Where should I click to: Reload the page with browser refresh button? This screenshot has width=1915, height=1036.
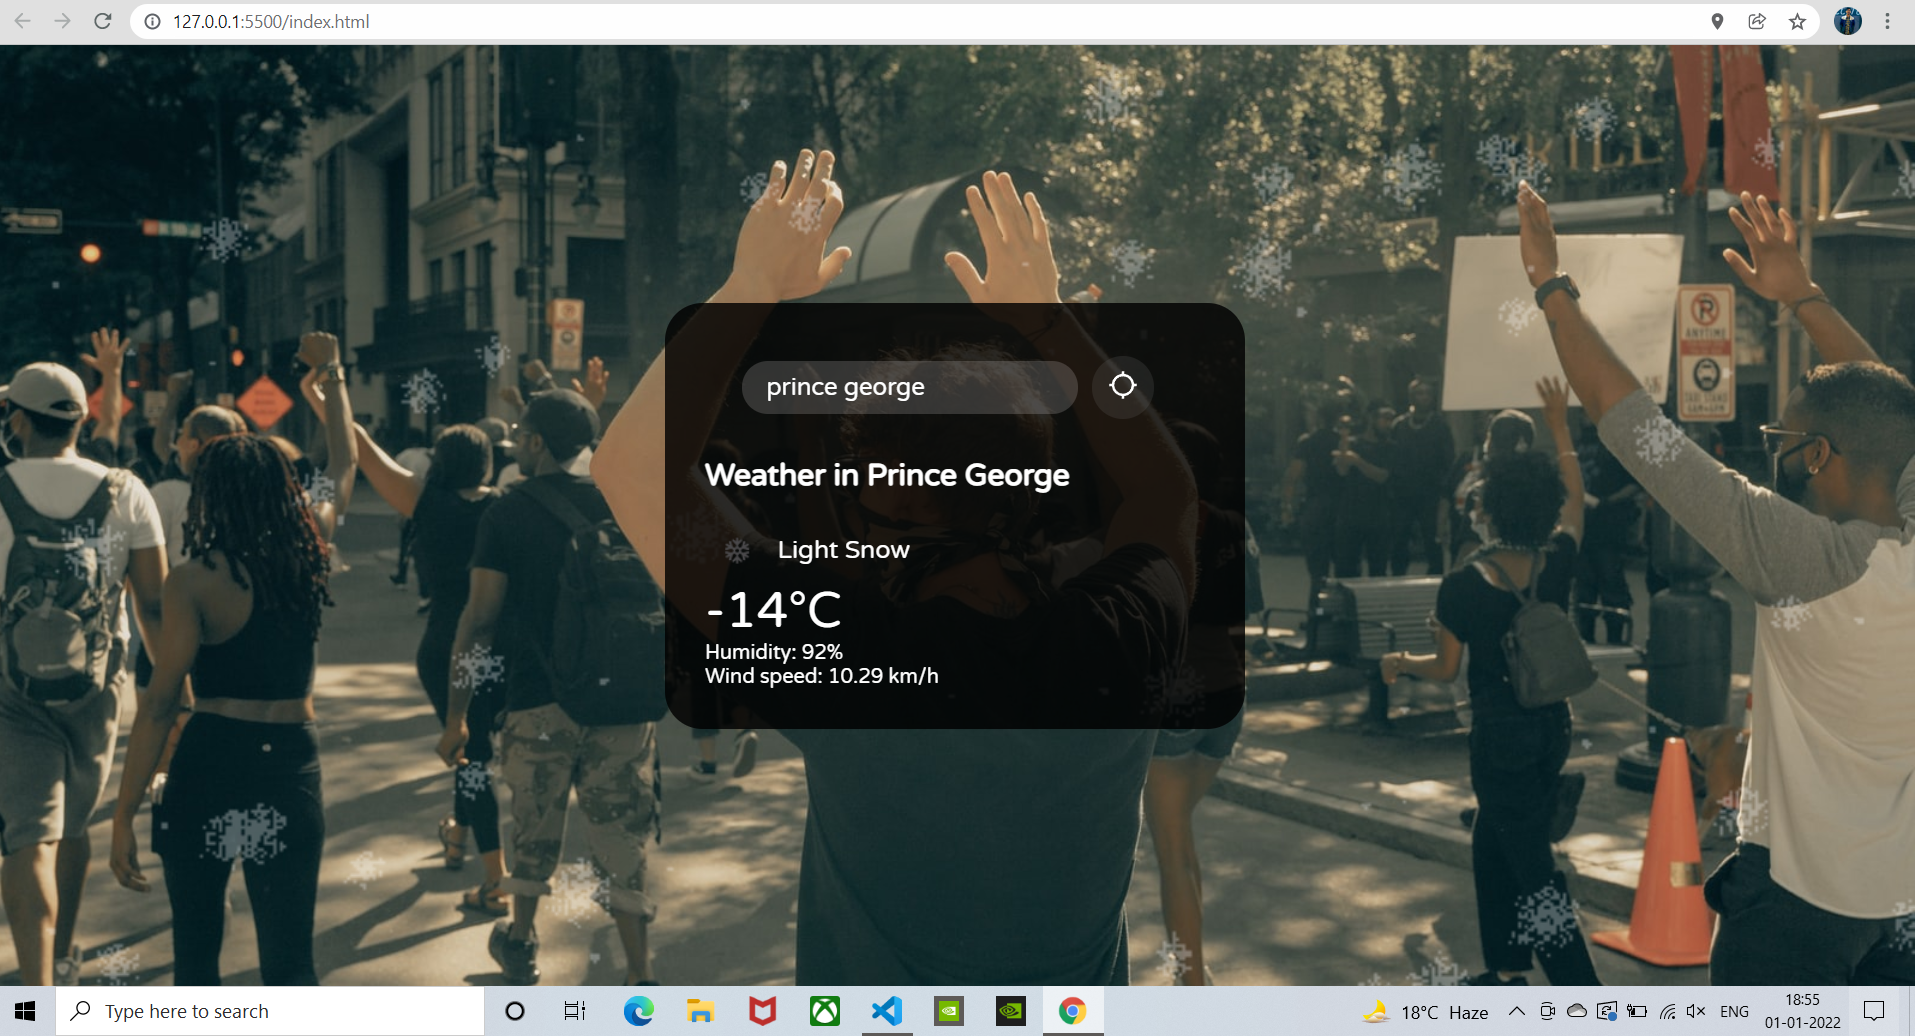pyautogui.click(x=102, y=21)
